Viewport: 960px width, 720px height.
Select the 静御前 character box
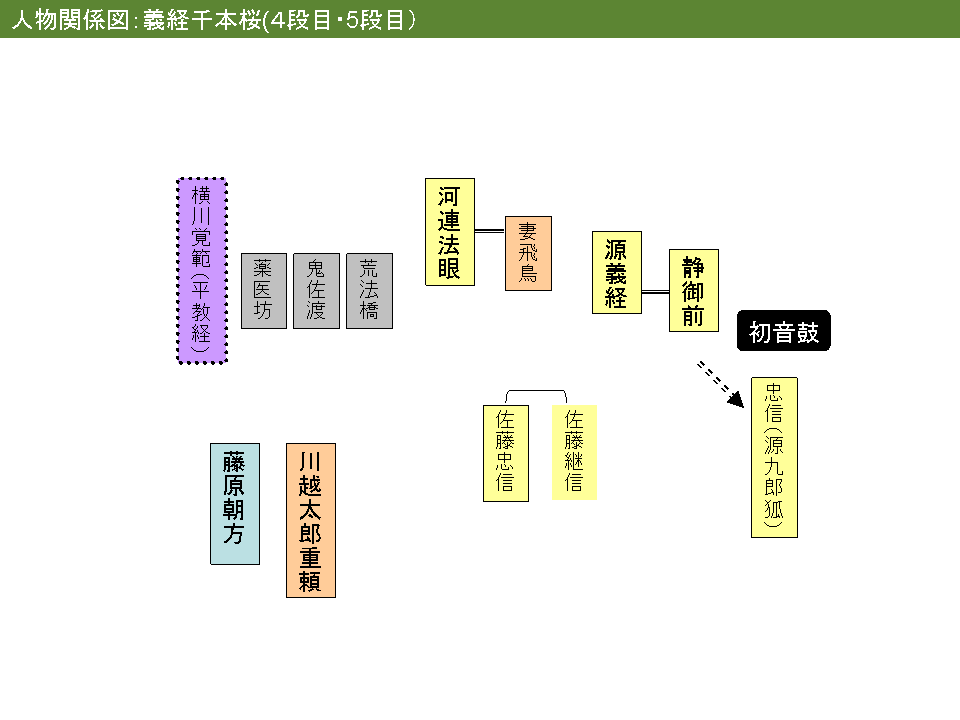click(x=694, y=290)
